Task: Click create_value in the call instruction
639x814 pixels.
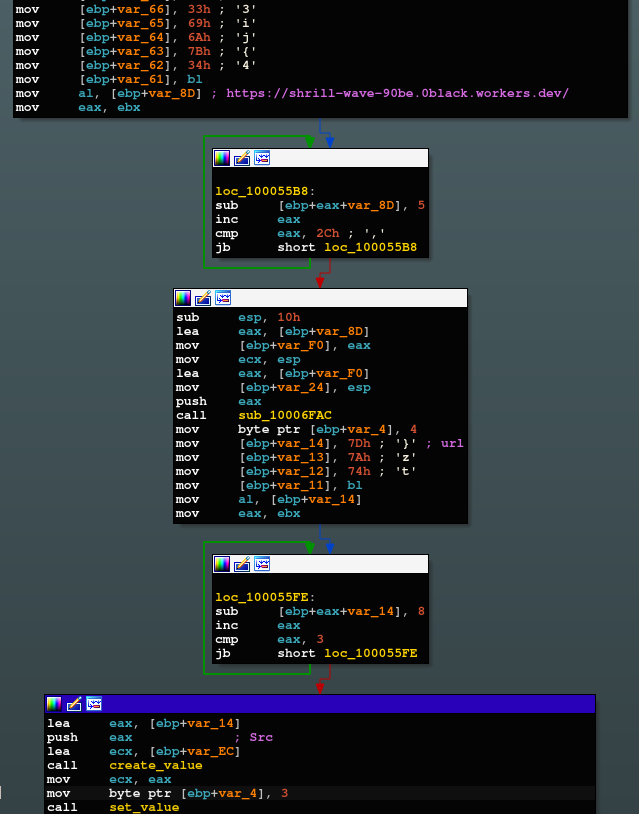Action: (x=156, y=765)
